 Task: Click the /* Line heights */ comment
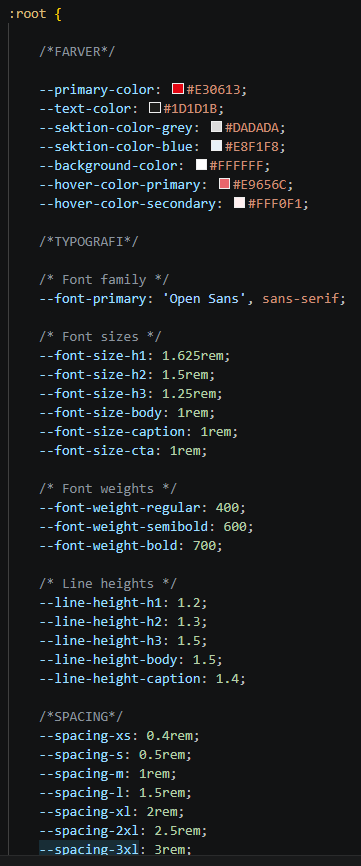pos(108,584)
